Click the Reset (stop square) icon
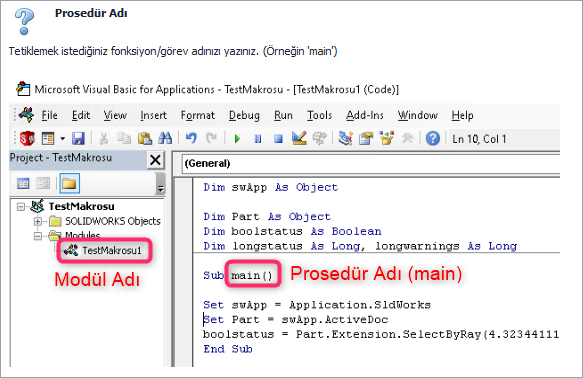 tap(278, 139)
